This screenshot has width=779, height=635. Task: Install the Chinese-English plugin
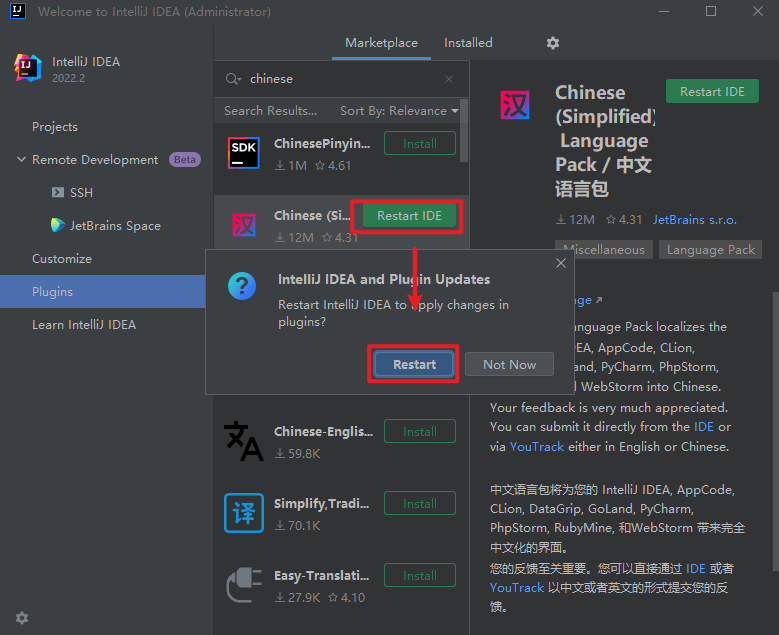point(420,431)
